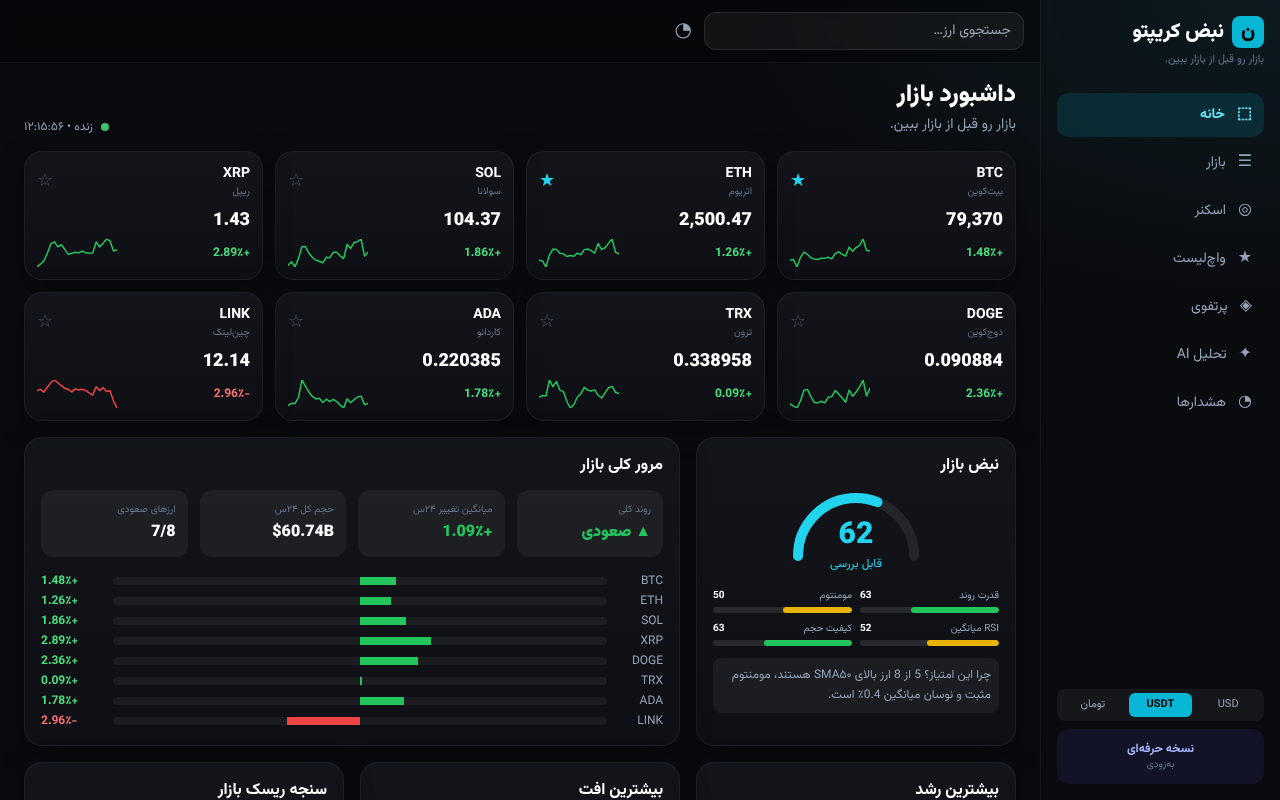Click the مومنتوم progress bar
This screenshot has width=1280, height=800.
782,610
